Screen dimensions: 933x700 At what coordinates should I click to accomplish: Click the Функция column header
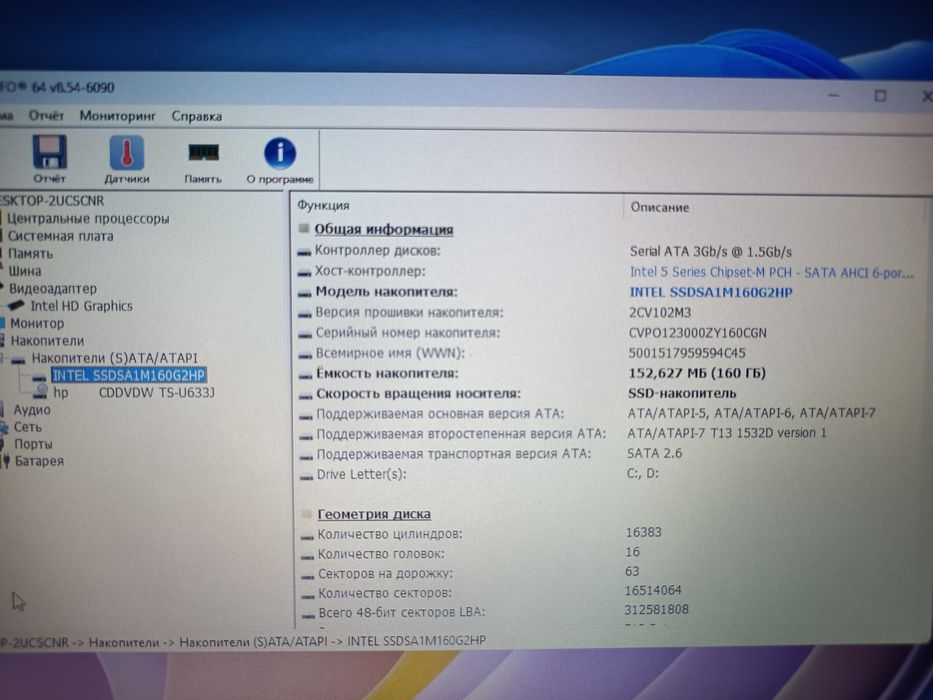click(323, 205)
